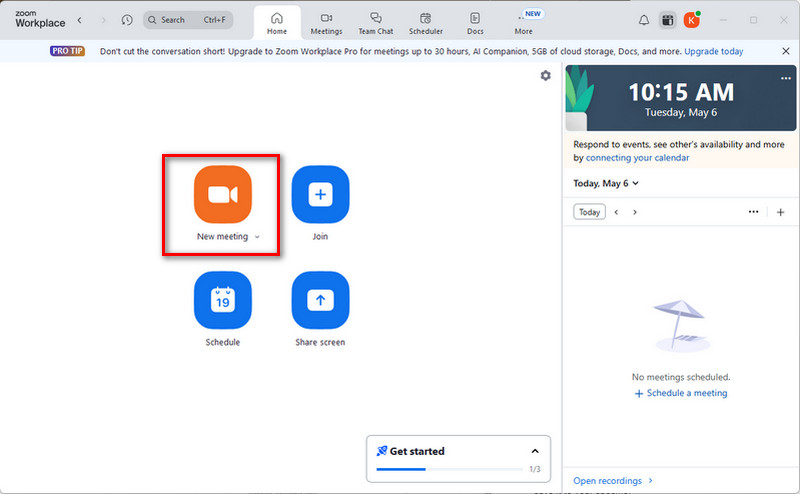
Task: Click the blue Join meeting icon
Action: pos(320,194)
